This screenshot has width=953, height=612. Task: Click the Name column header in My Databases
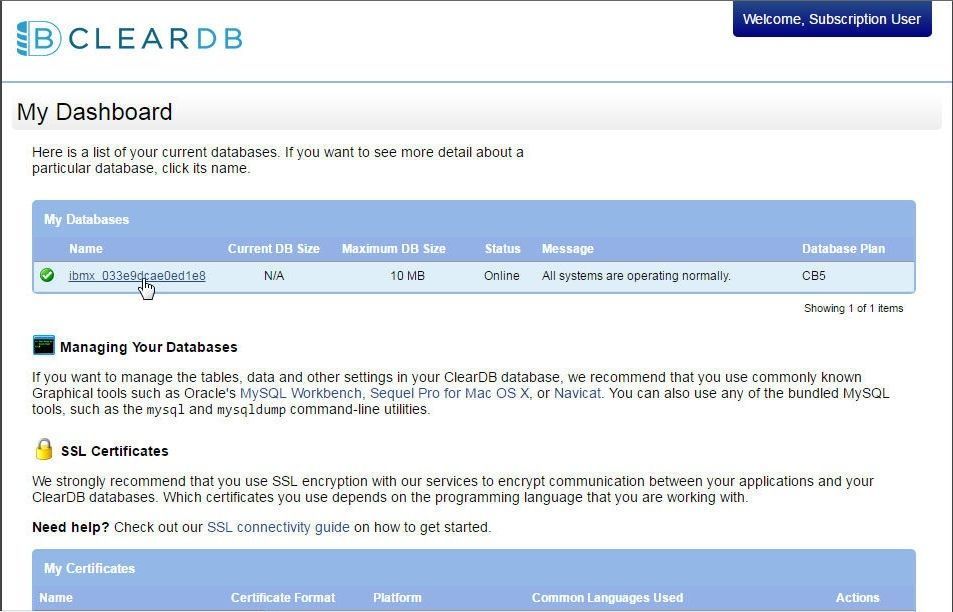coord(86,249)
